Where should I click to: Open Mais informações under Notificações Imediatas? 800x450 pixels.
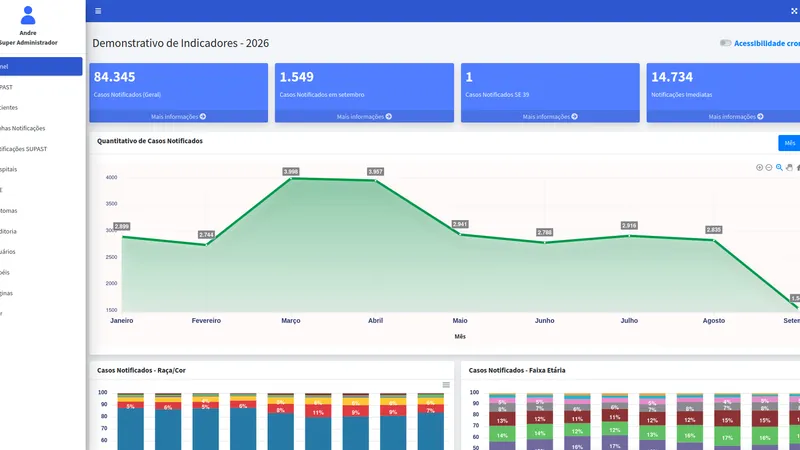[x=736, y=116]
